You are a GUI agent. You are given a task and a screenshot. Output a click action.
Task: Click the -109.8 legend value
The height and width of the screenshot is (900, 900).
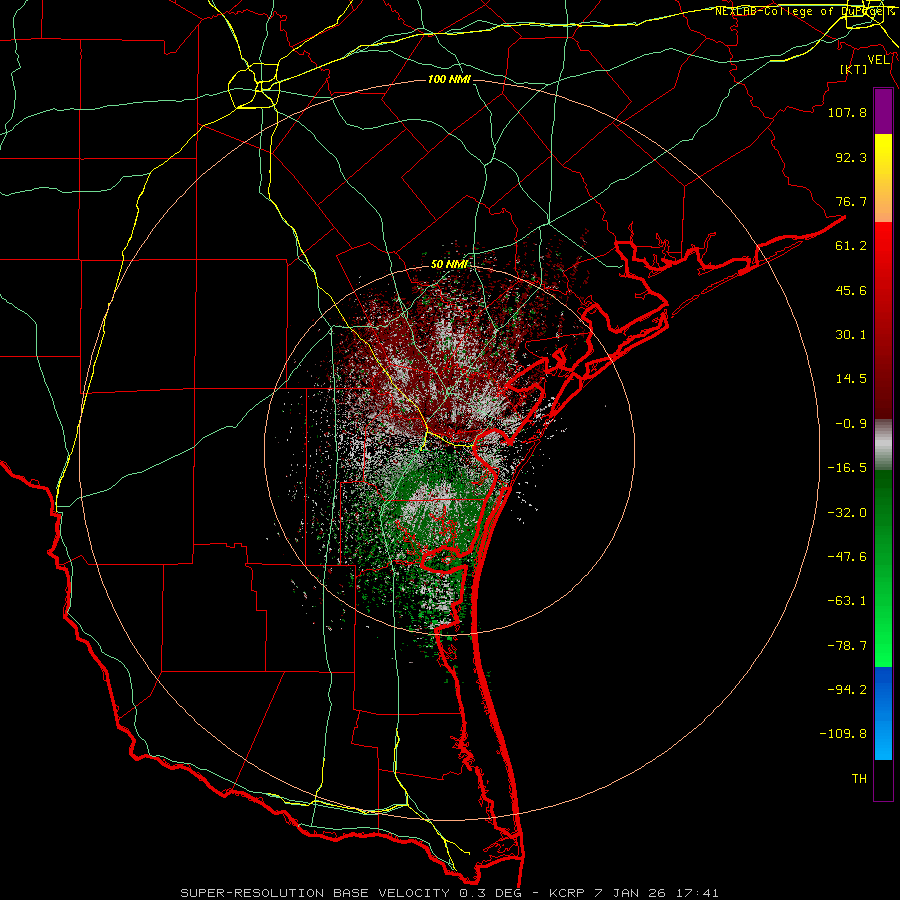pyautogui.click(x=843, y=734)
